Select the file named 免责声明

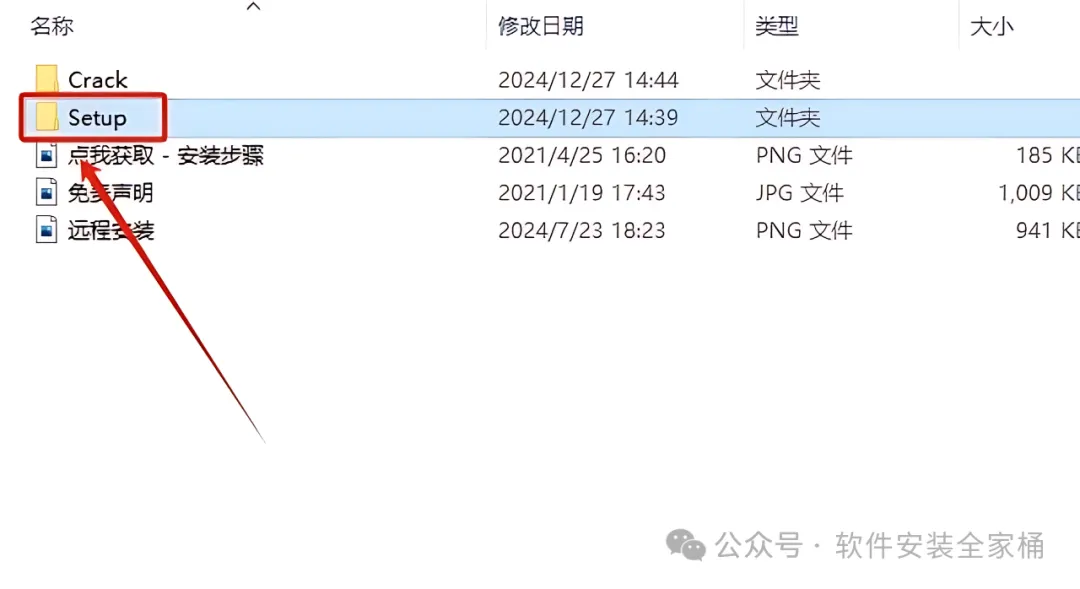110,192
